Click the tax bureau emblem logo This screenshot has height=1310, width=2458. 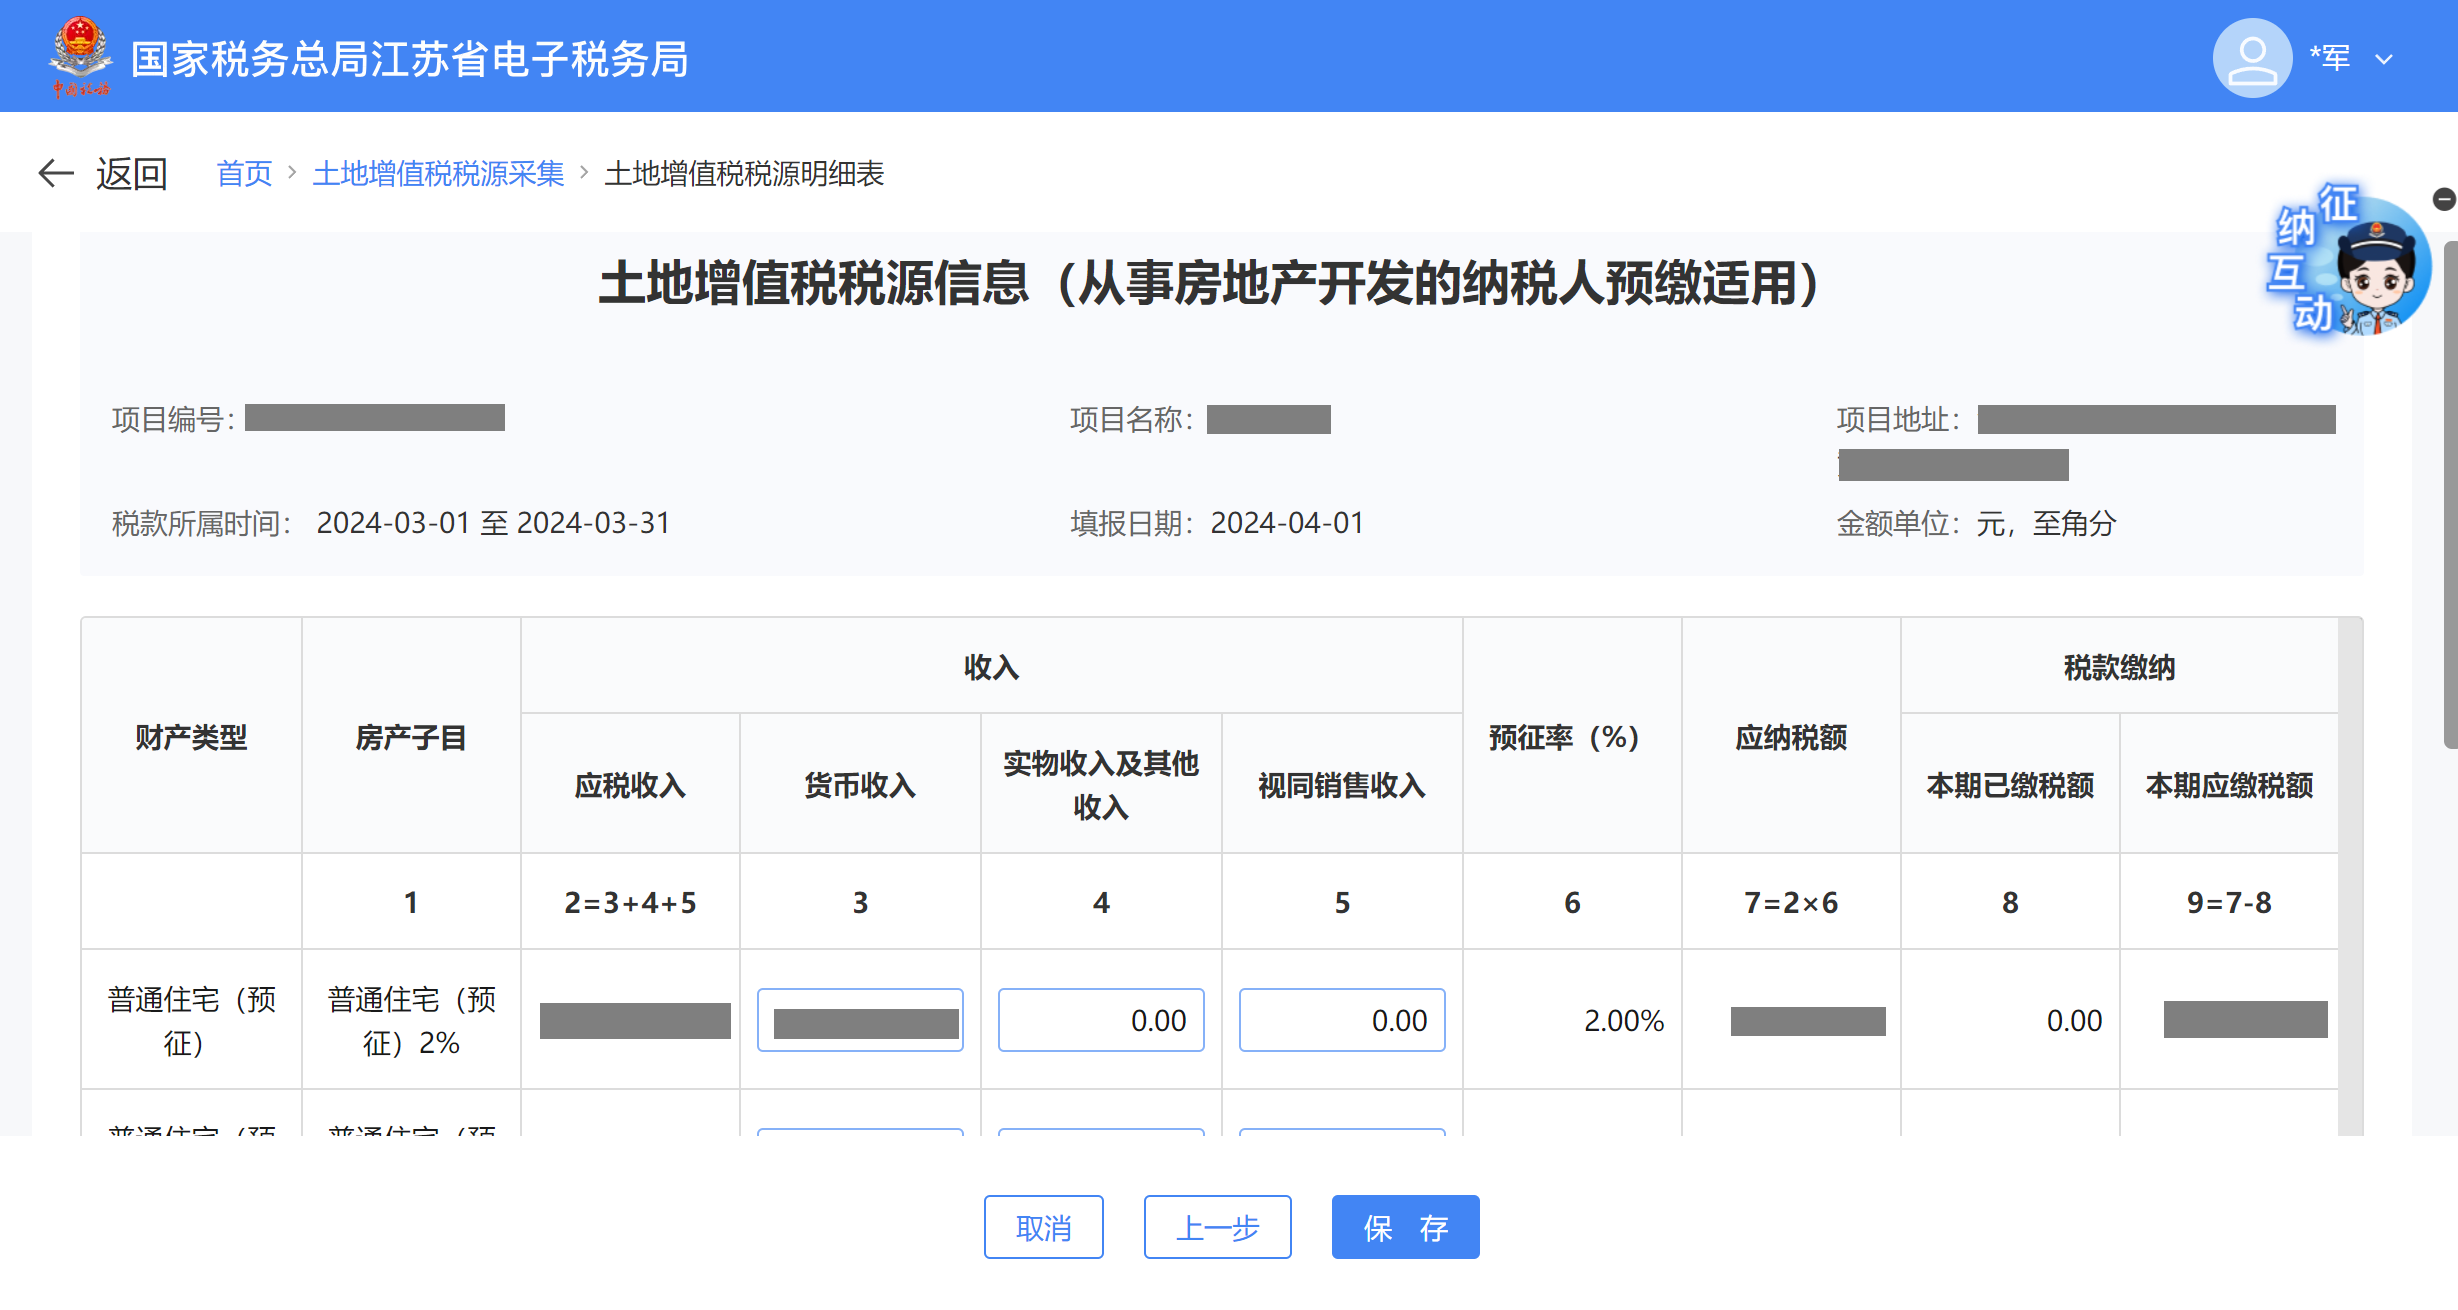coord(80,57)
